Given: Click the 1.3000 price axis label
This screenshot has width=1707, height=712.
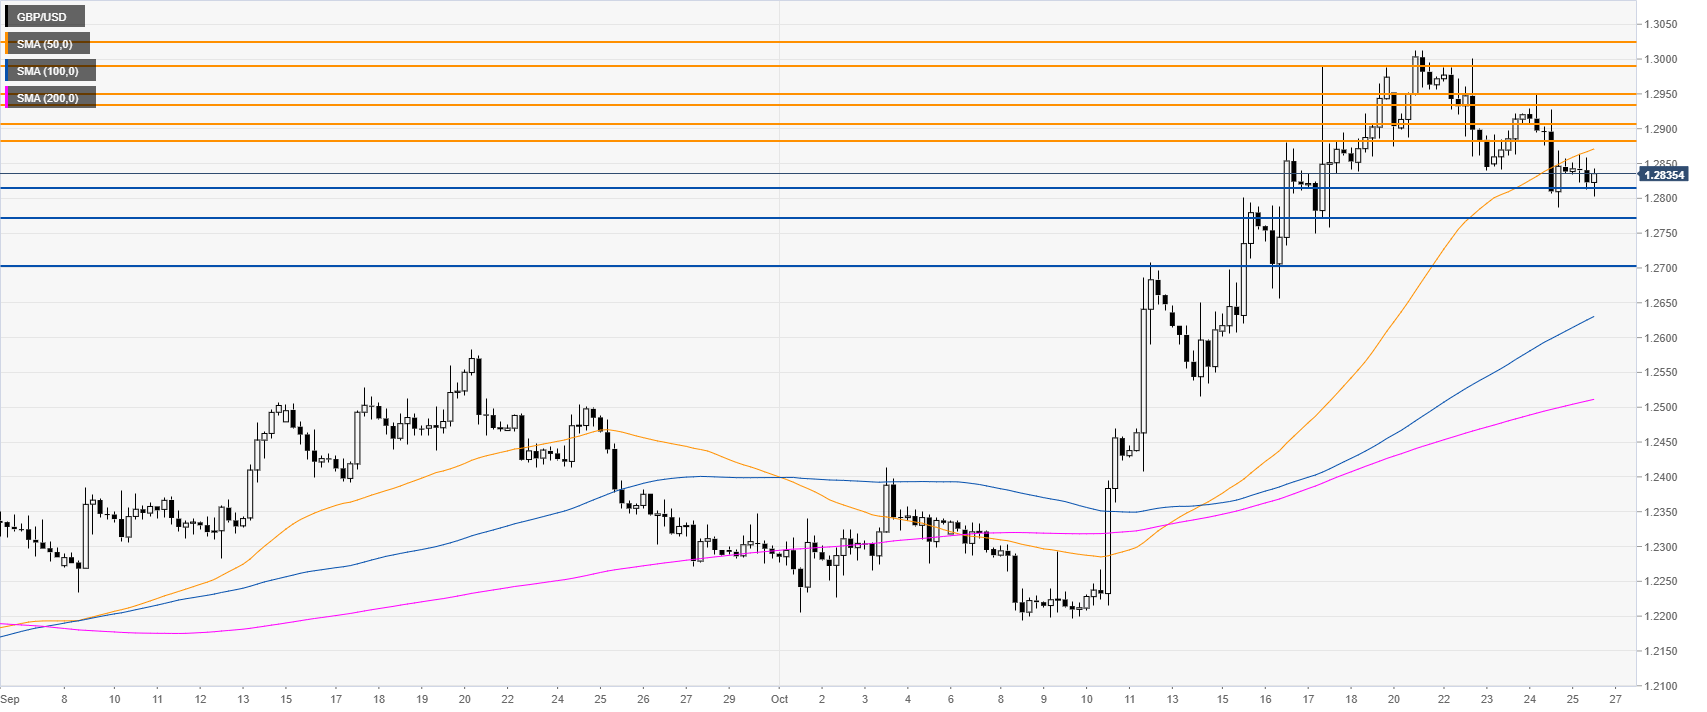Looking at the screenshot, I should tap(1661, 60).
